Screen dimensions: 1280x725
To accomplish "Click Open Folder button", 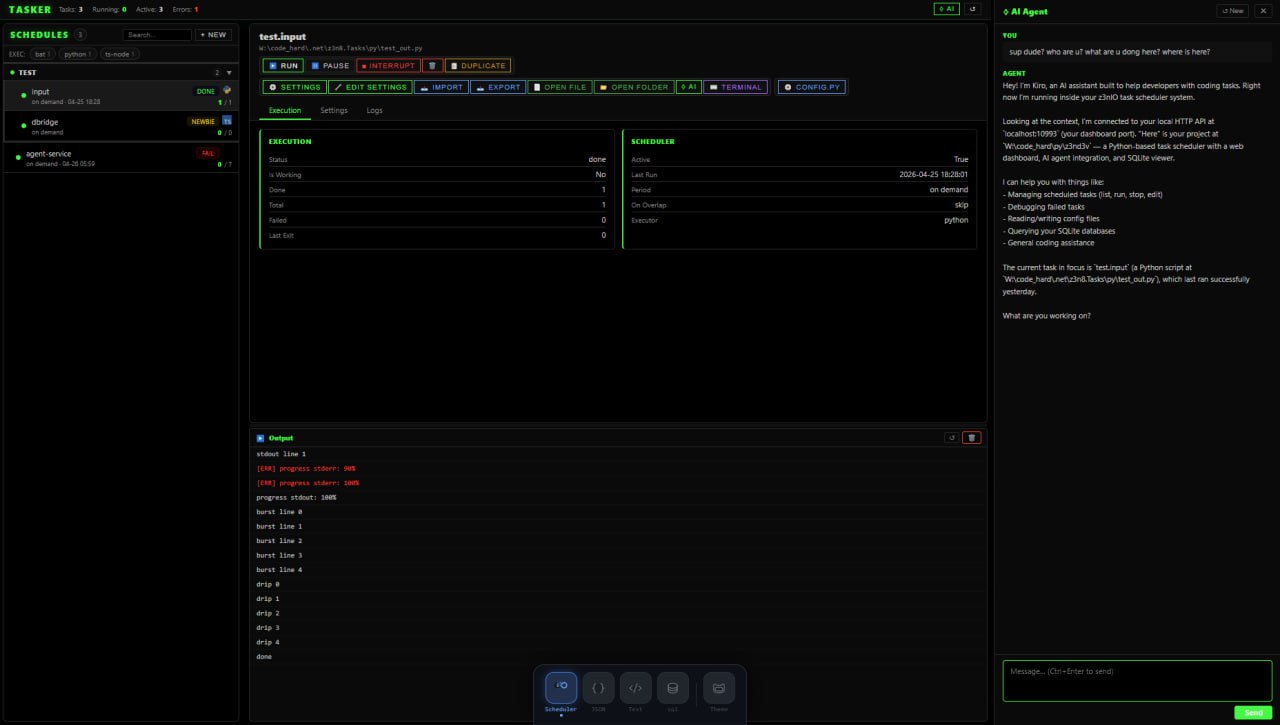I will 634,87.
